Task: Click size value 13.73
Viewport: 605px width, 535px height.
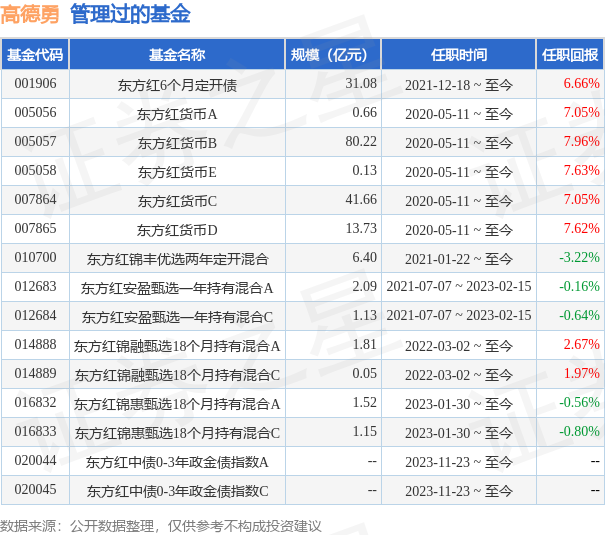Action: pyautogui.click(x=361, y=228)
